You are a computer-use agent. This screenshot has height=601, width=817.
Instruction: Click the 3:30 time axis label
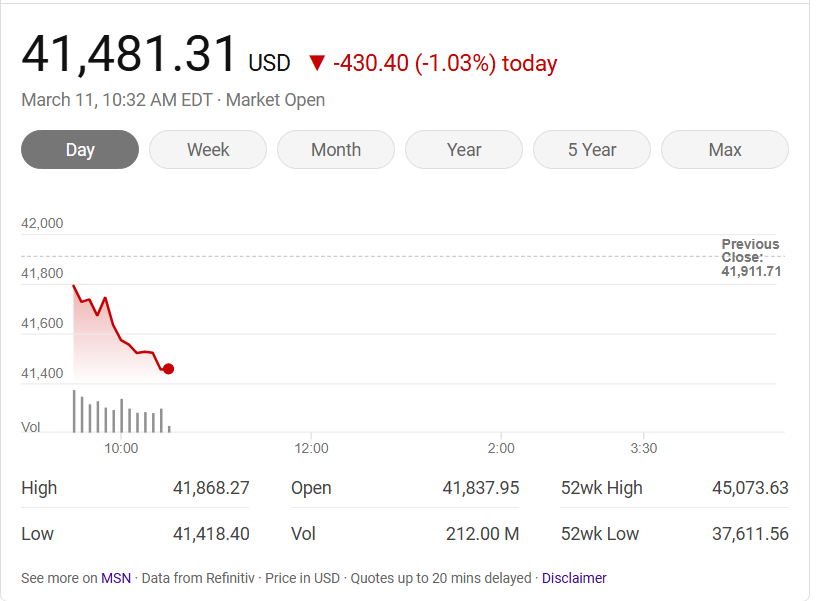[644, 448]
